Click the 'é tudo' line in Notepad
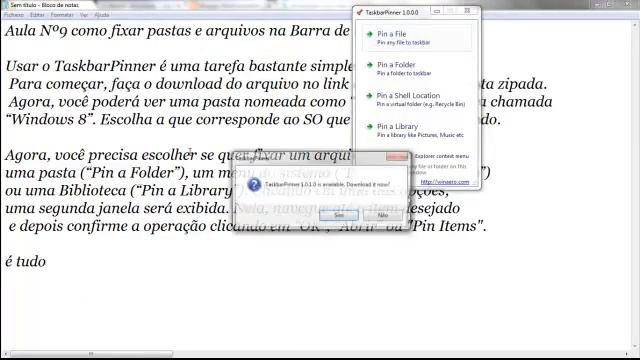The width and height of the screenshot is (640, 360). click(x=25, y=261)
